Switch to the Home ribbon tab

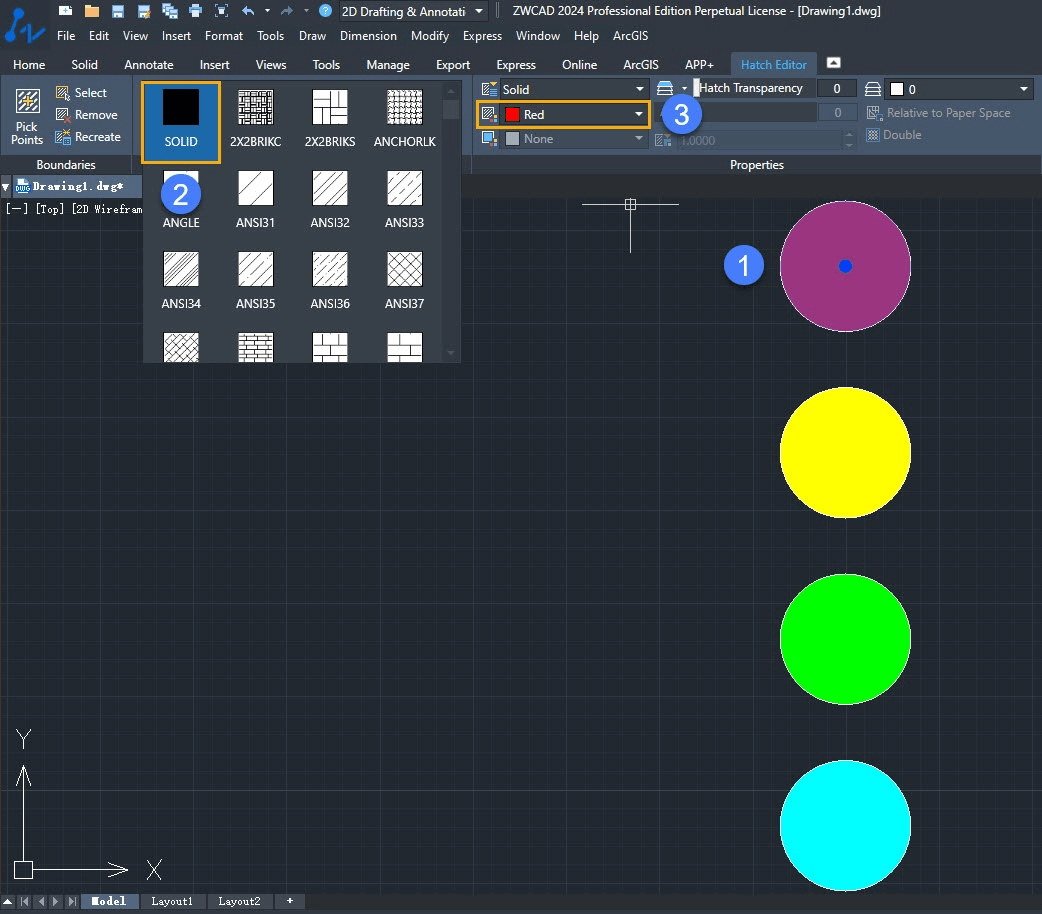point(29,64)
